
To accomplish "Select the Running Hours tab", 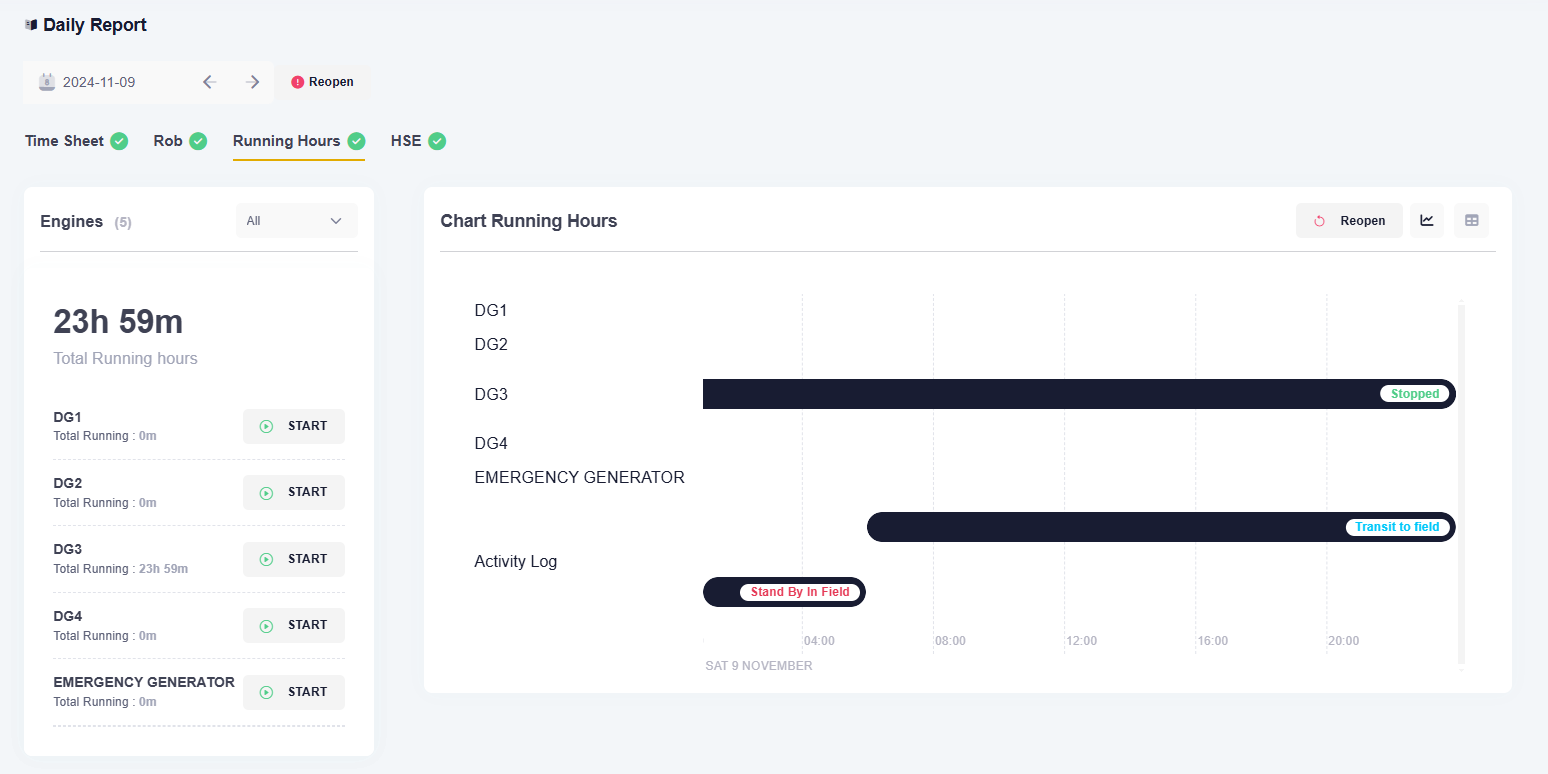I will (x=286, y=141).
